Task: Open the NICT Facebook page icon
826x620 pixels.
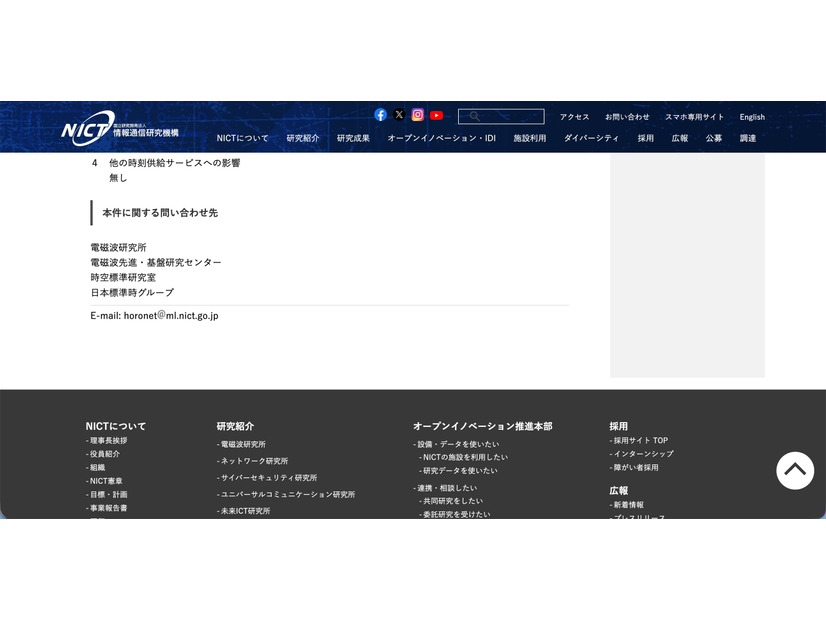Action: (x=380, y=115)
